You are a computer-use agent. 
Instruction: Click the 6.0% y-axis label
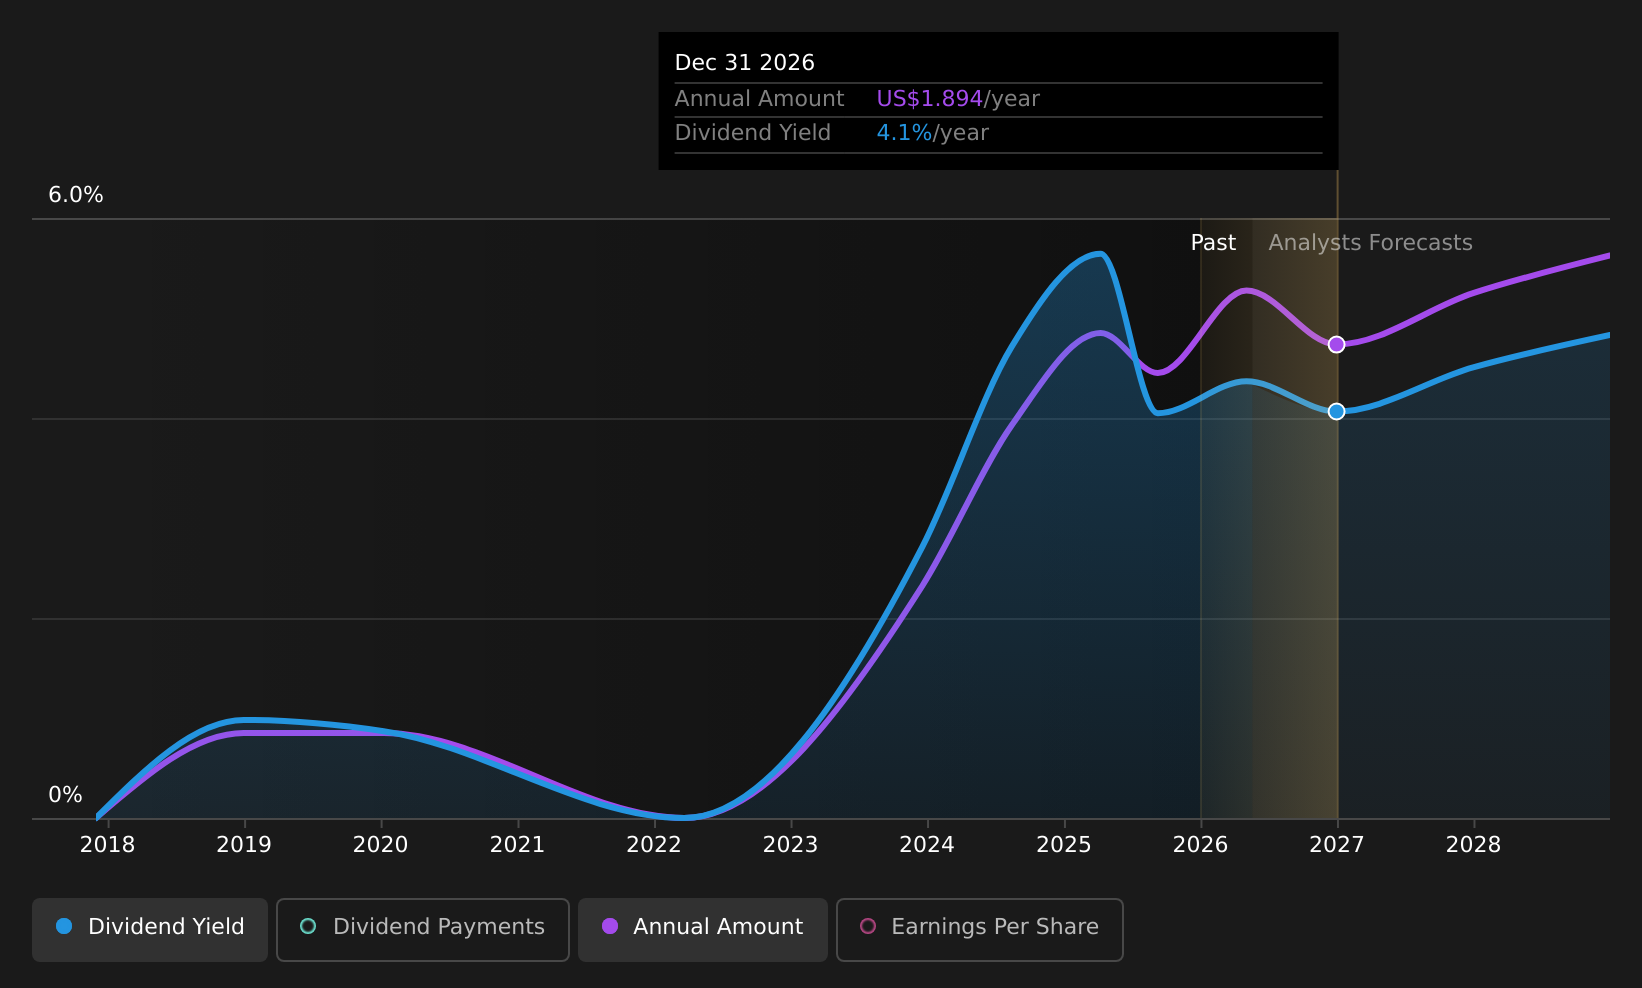76,195
